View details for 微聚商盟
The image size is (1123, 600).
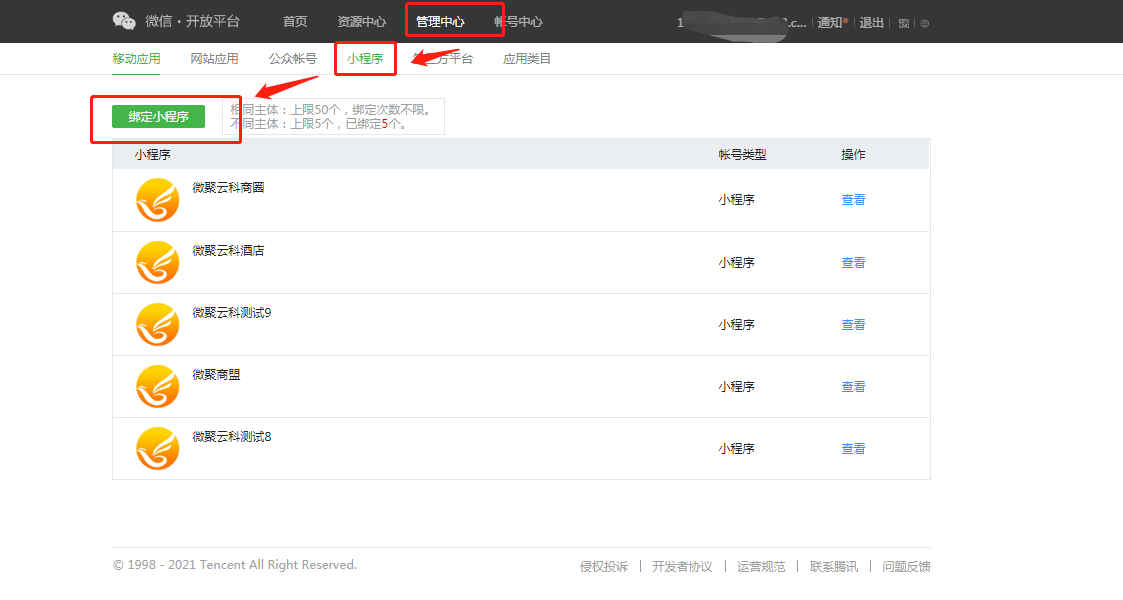coord(853,387)
